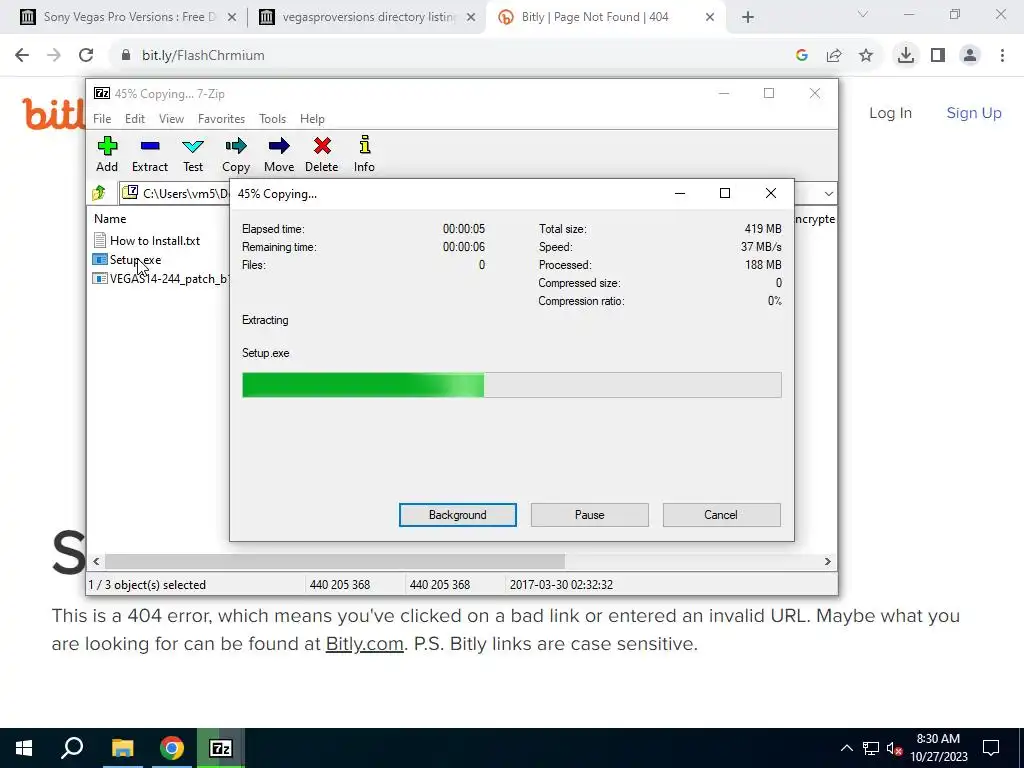Screen dimensions: 1024x768
Task: Open a new Chrome tab
Action: click(x=748, y=18)
